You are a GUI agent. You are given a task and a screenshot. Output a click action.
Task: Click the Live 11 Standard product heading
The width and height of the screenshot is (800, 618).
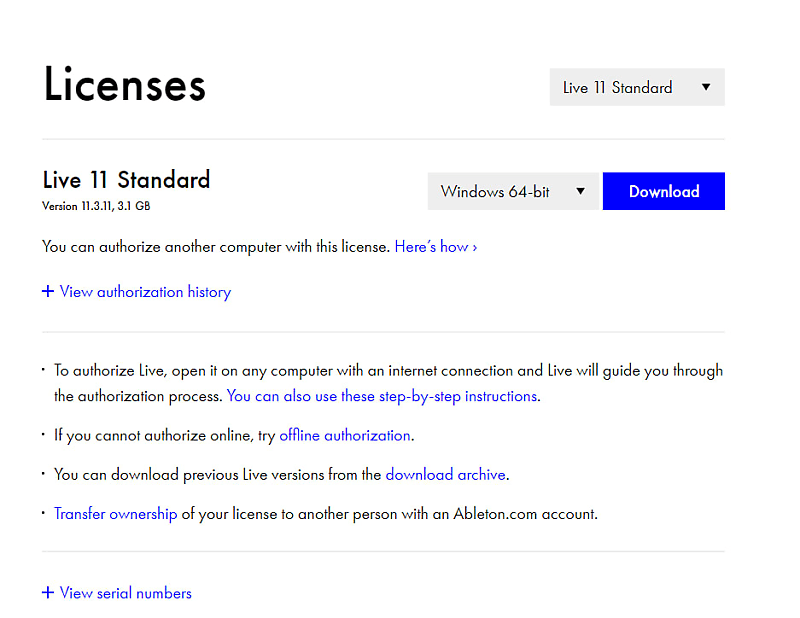126,180
